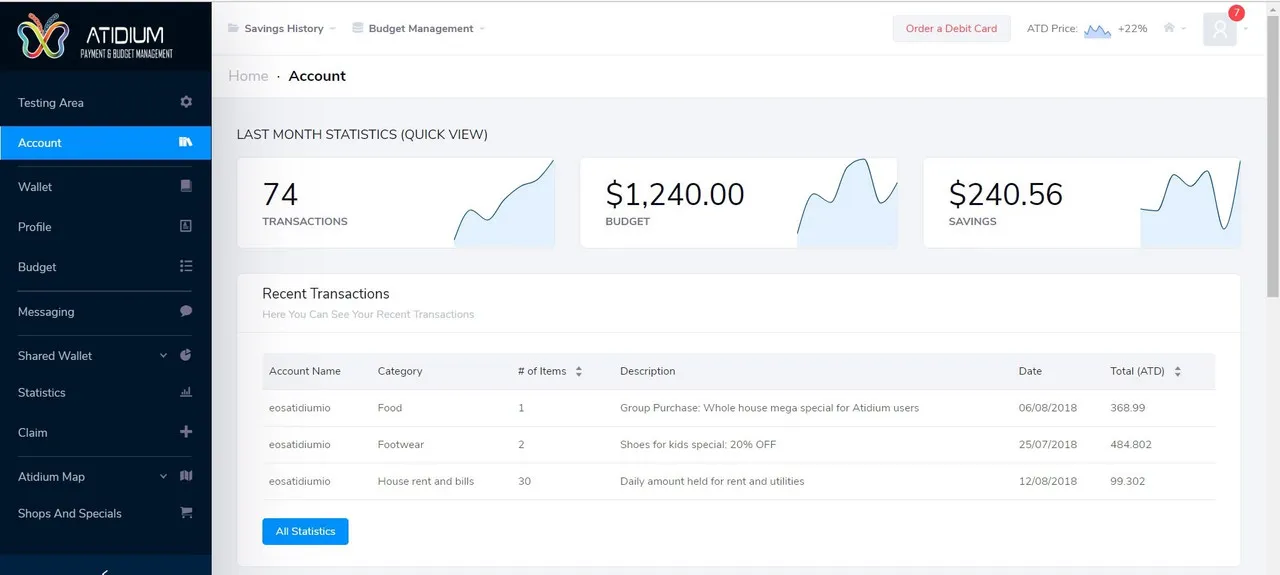Open the Wallet book icon in sidebar
Viewport: 1280px width, 575px height.
(186, 186)
